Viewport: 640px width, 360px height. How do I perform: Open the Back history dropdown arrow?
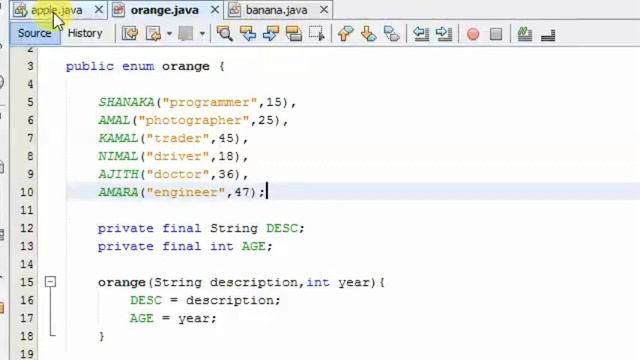[169, 34]
